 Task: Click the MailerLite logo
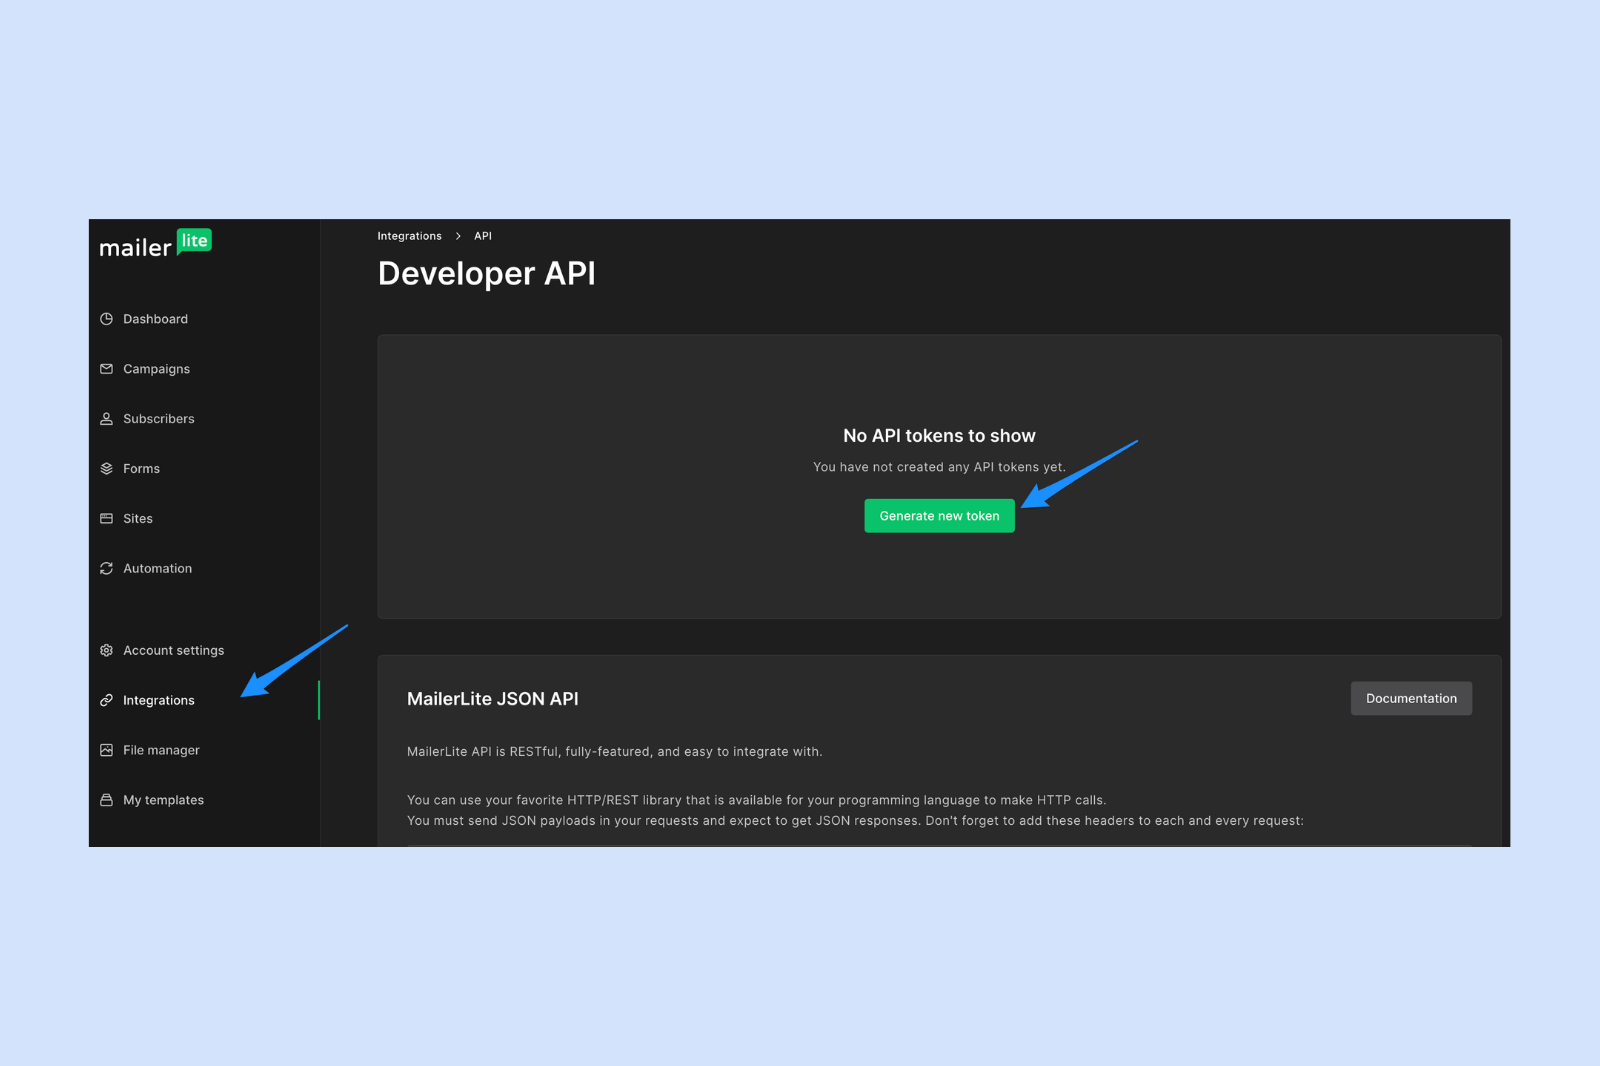155,244
